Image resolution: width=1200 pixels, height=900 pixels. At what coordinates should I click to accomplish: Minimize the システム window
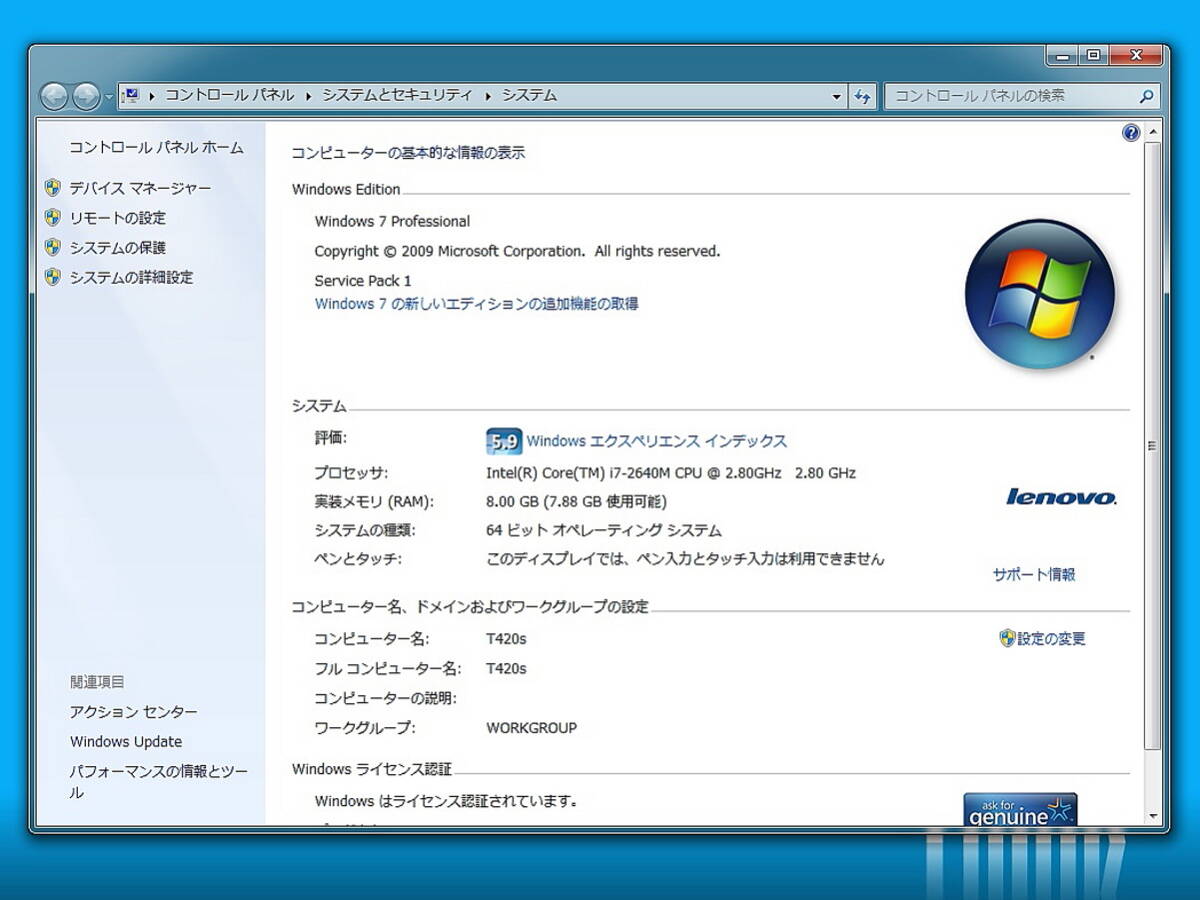(1062, 56)
